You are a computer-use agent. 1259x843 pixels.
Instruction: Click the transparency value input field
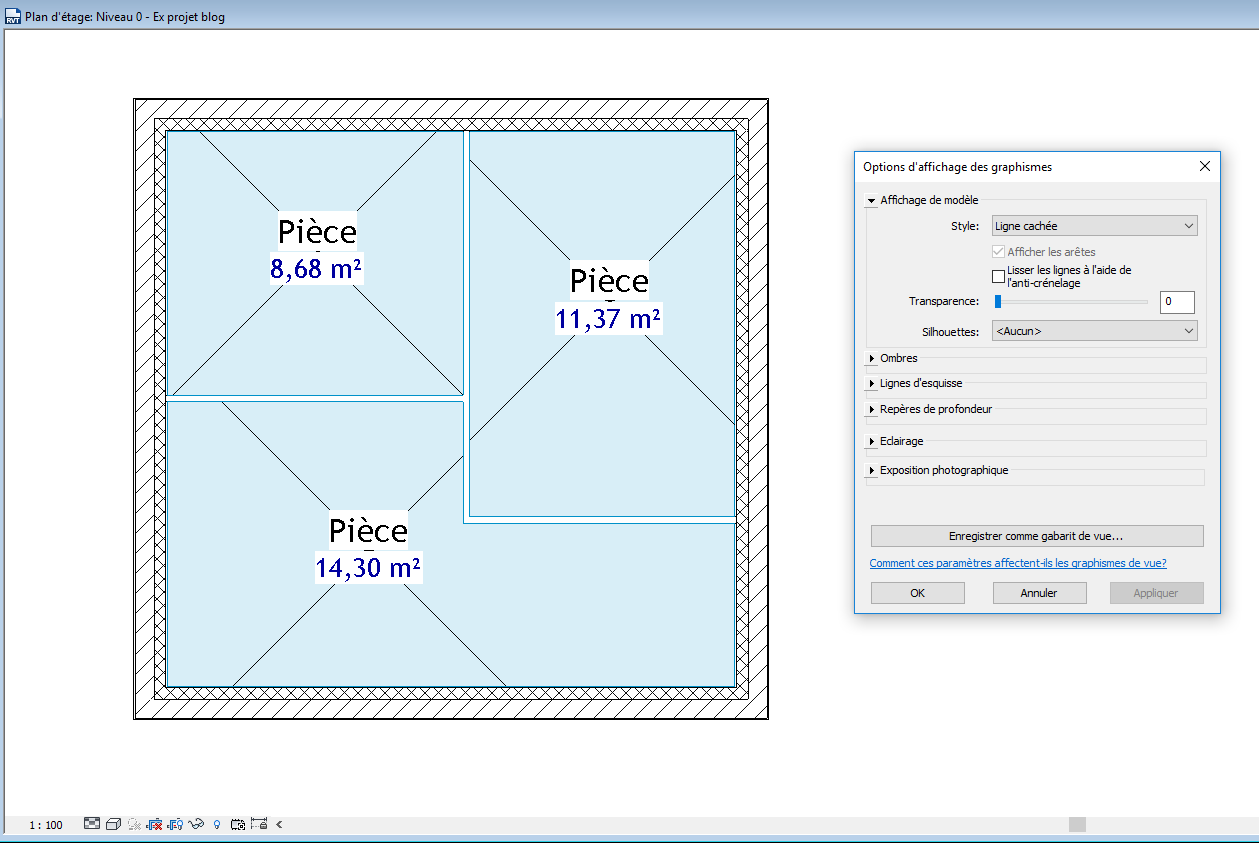1177,301
